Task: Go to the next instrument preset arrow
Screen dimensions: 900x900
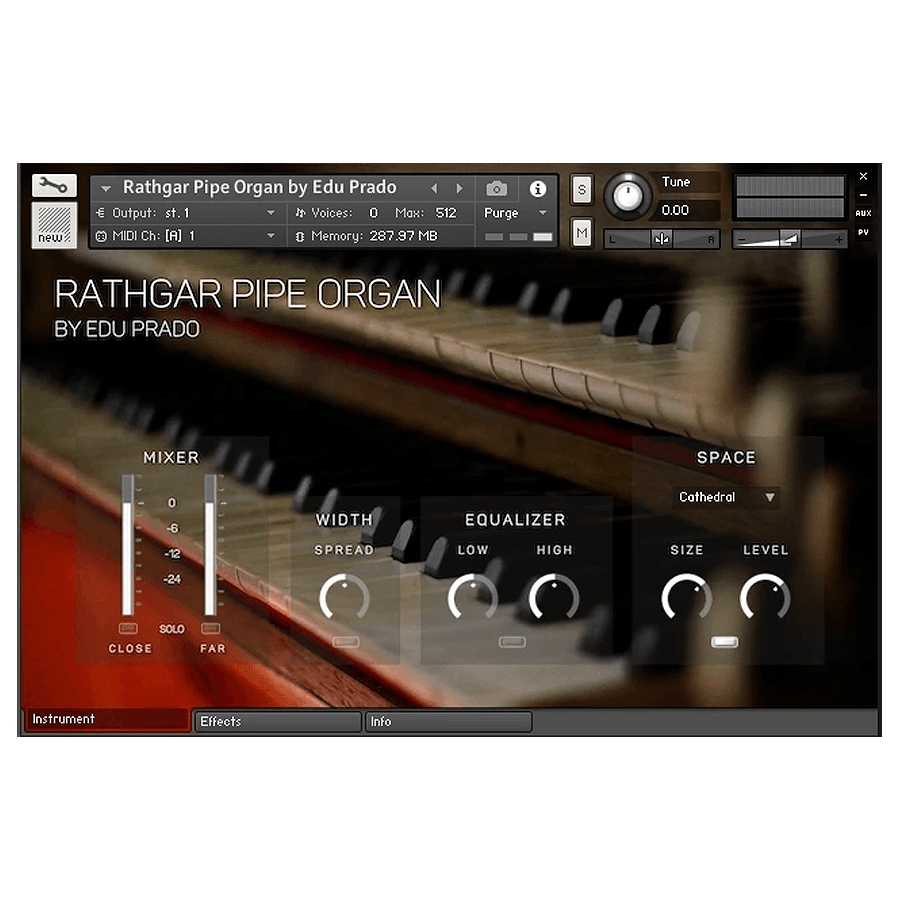Action: 459,188
